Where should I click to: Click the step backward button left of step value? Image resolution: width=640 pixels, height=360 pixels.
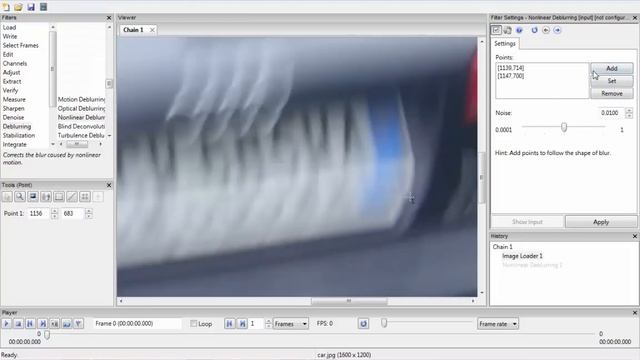[230, 324]
